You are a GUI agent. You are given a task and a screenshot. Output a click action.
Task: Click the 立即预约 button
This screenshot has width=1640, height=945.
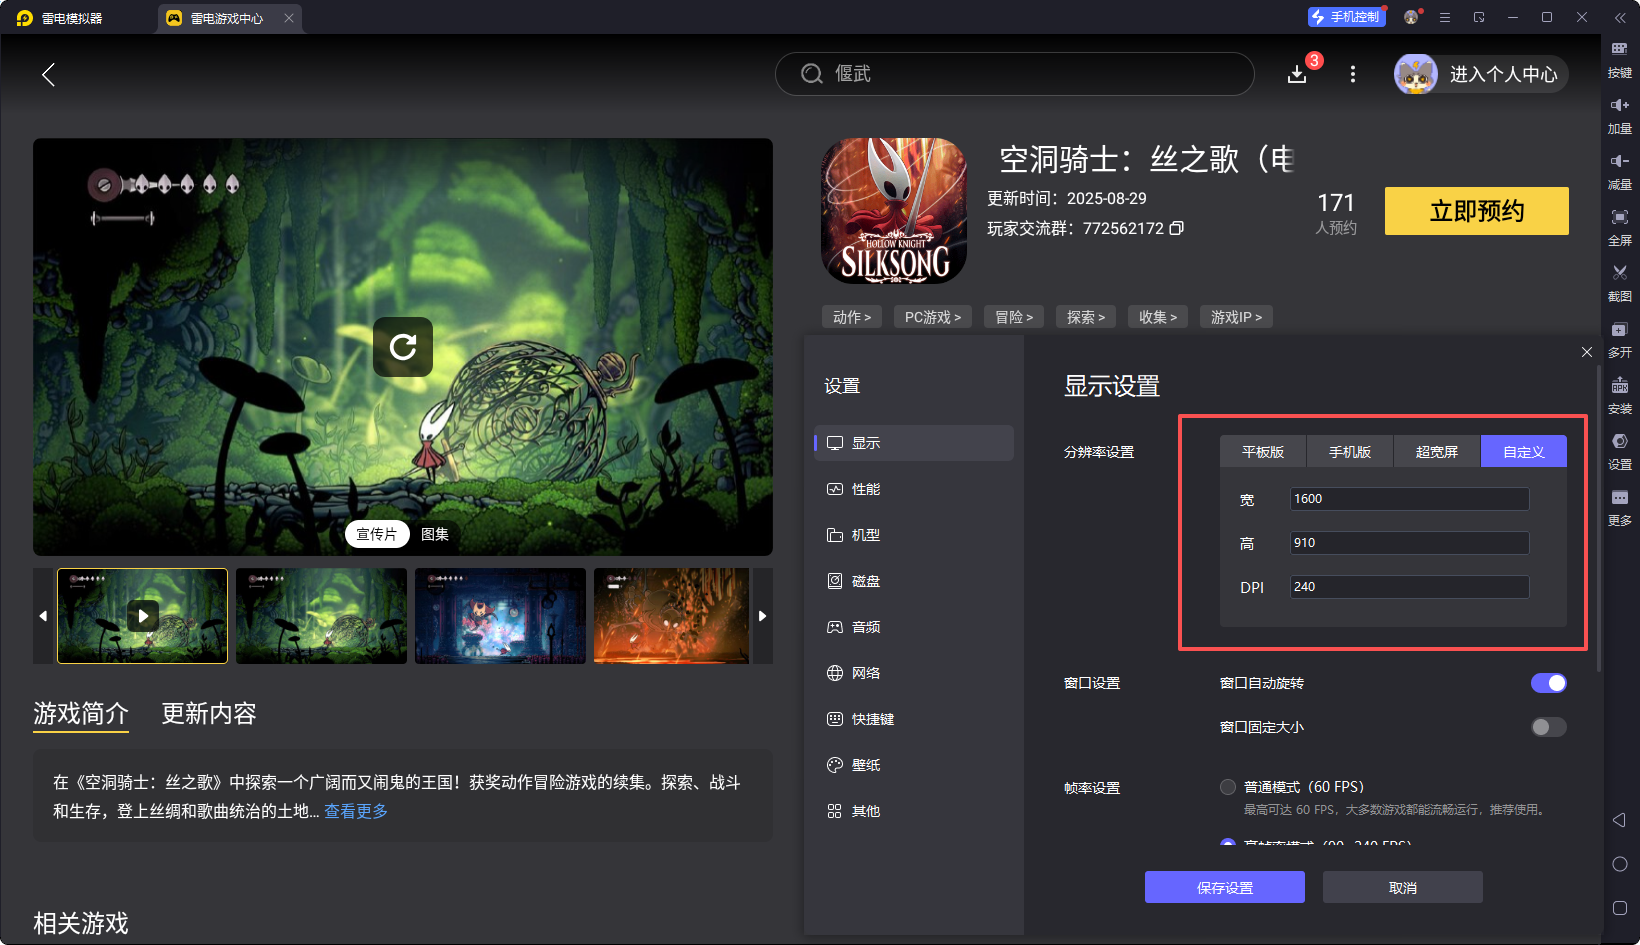tap(1477, 211)
